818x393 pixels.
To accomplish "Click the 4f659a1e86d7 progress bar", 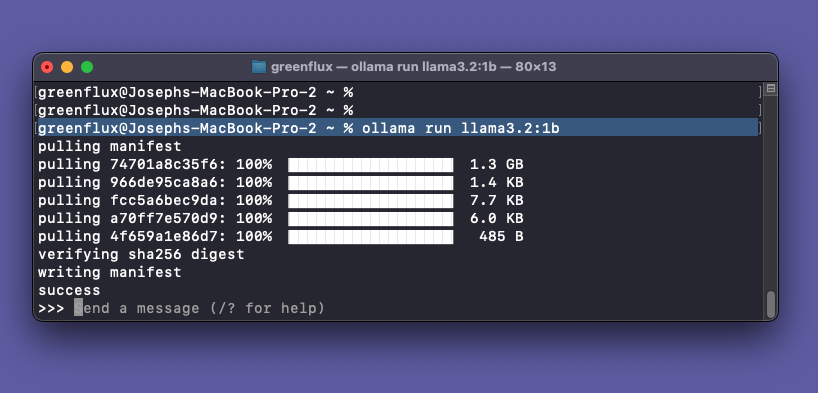I will tap(370, 237).
